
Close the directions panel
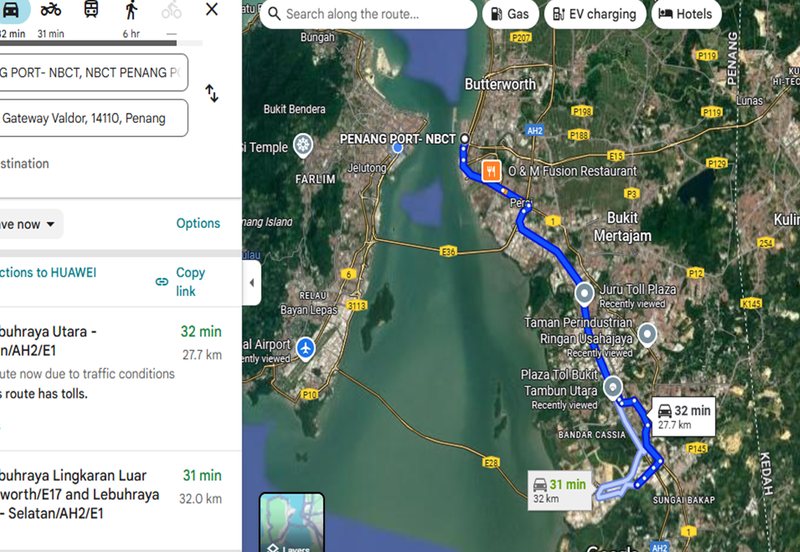pyautogui.click(x=212, y=9)
